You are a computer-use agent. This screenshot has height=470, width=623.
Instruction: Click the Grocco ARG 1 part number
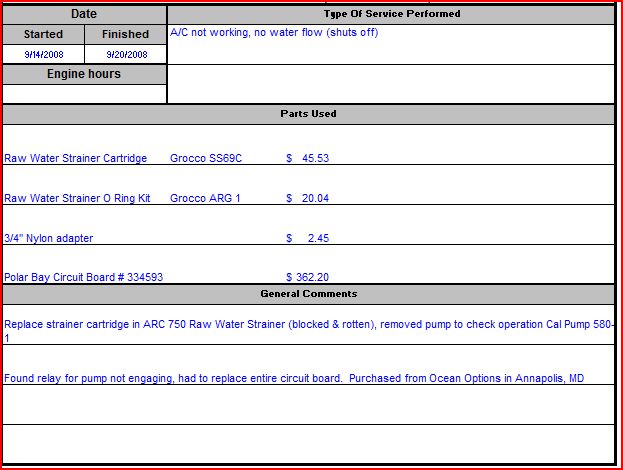point(205,198)
